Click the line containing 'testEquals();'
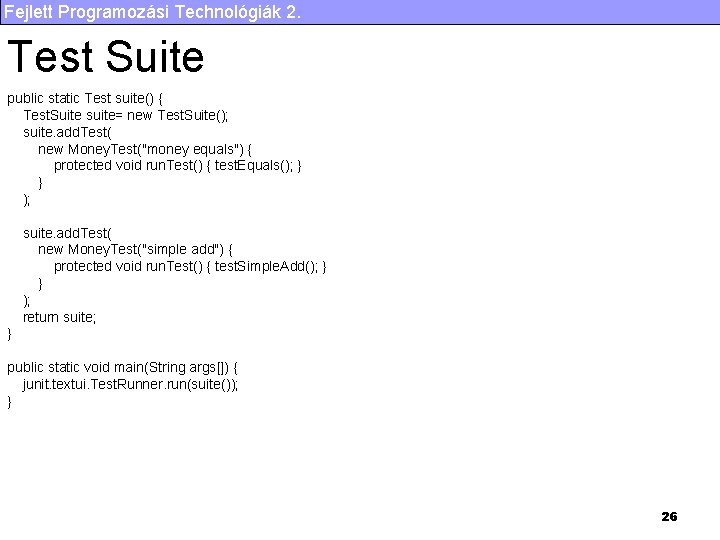The width and height of the screenshot is (720, 540). [178, 166]
